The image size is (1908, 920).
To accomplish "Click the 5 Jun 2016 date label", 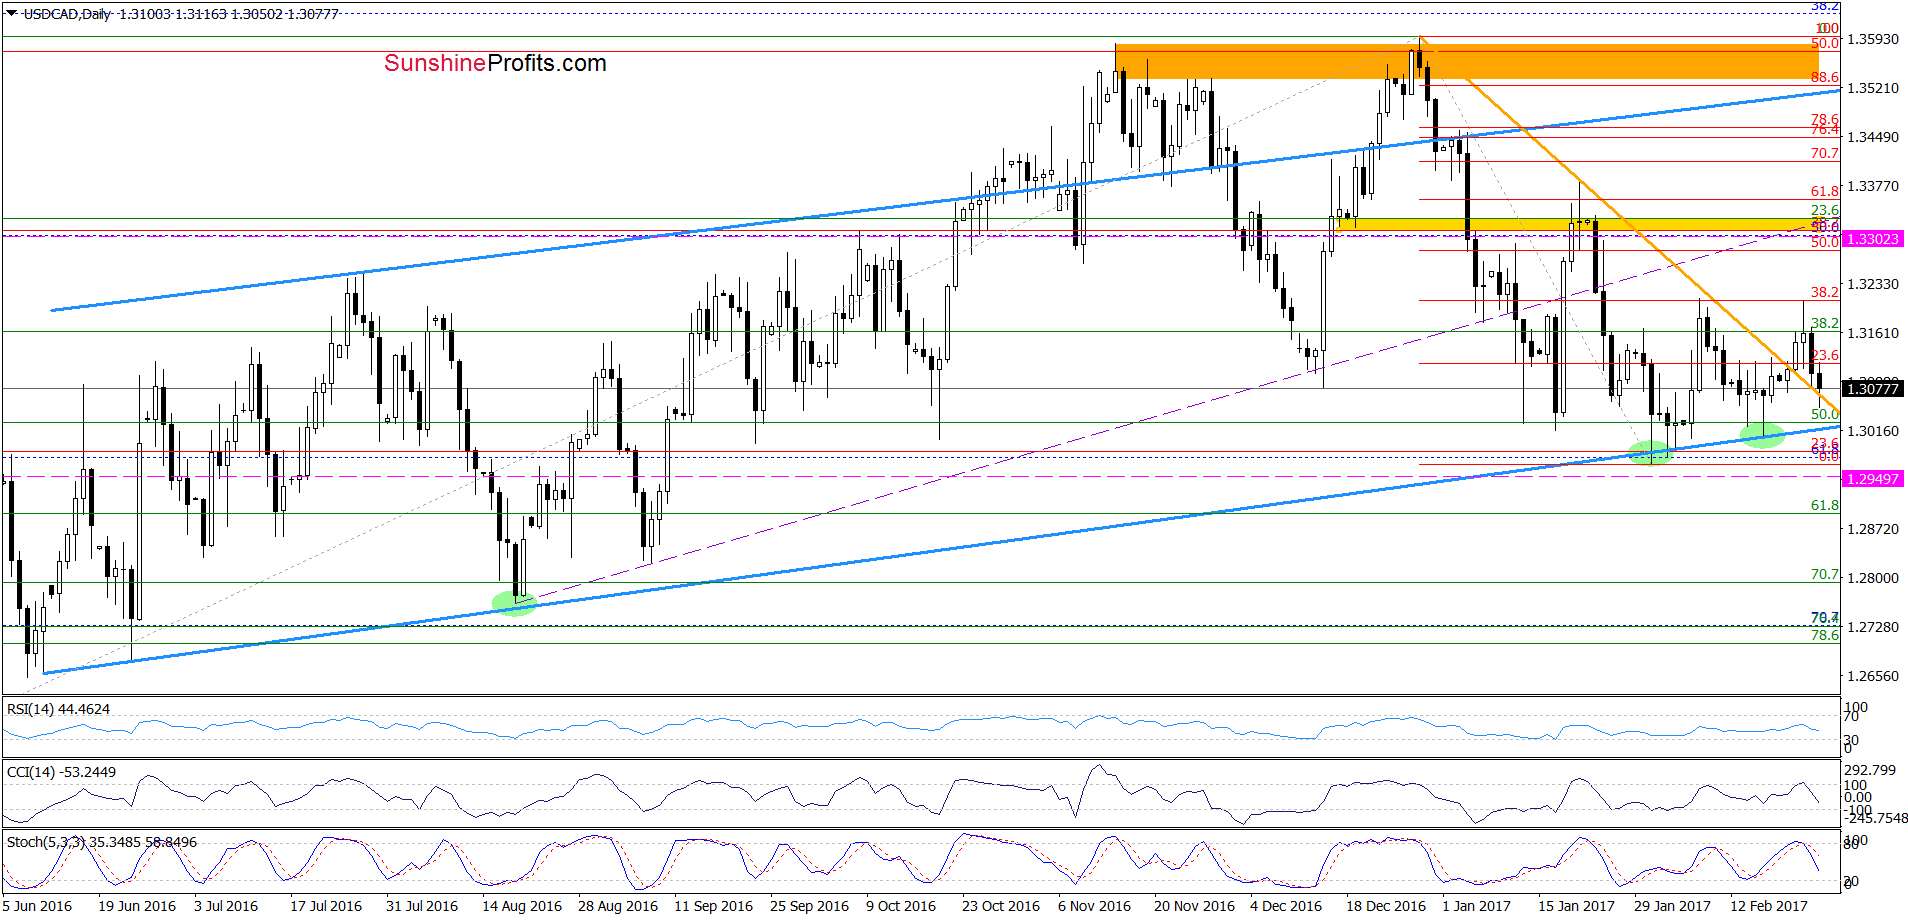I will (x=37, y=906).
